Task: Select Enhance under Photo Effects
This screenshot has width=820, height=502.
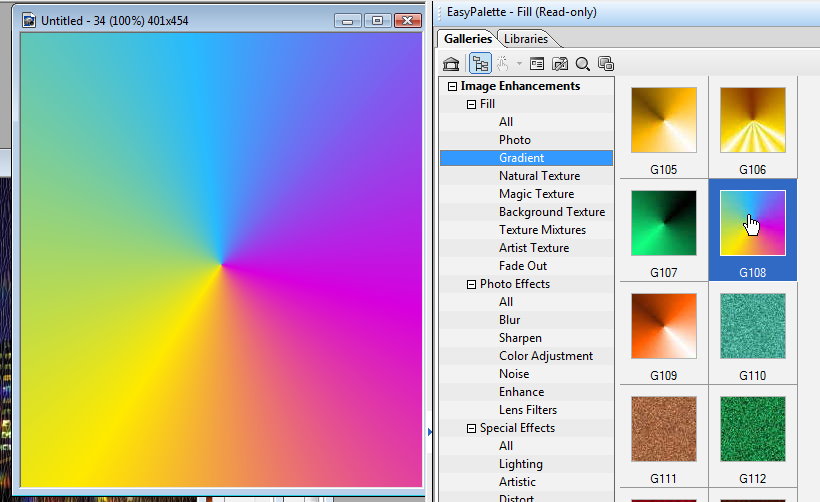Action: click(x=521, y=392)
